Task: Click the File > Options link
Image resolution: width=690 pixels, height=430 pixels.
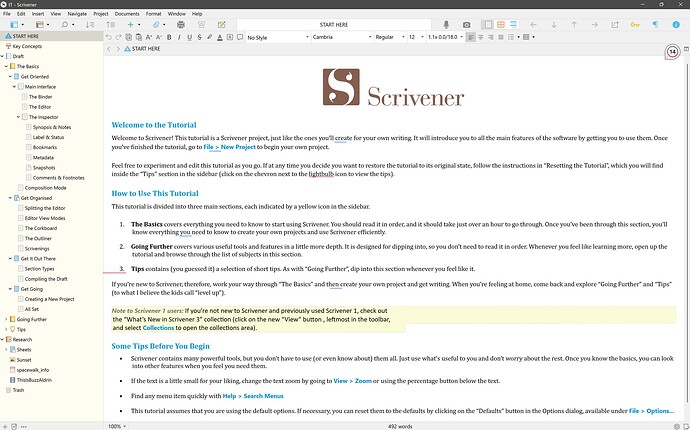Action: [x=651, y=411]
